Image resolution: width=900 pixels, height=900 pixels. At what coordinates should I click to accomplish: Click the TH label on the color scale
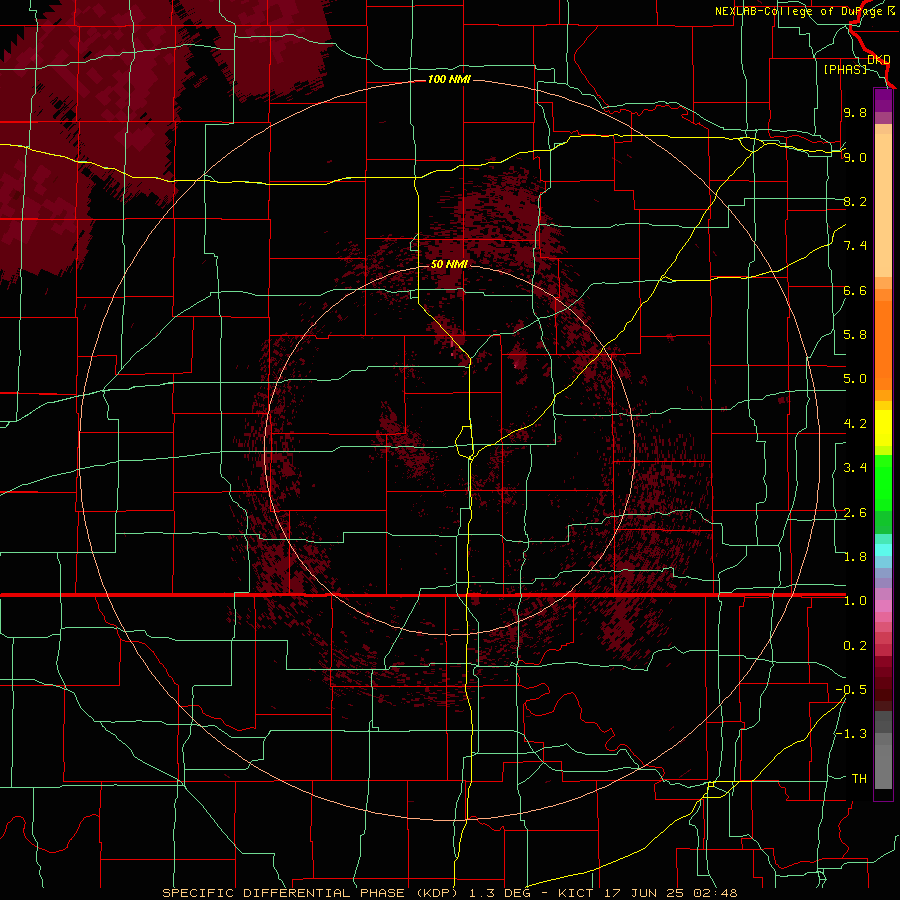[859, 779]
